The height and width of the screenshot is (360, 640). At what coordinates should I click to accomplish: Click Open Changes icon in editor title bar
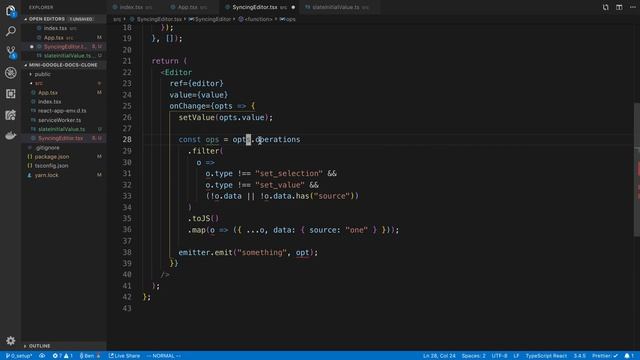pos(605,7)
